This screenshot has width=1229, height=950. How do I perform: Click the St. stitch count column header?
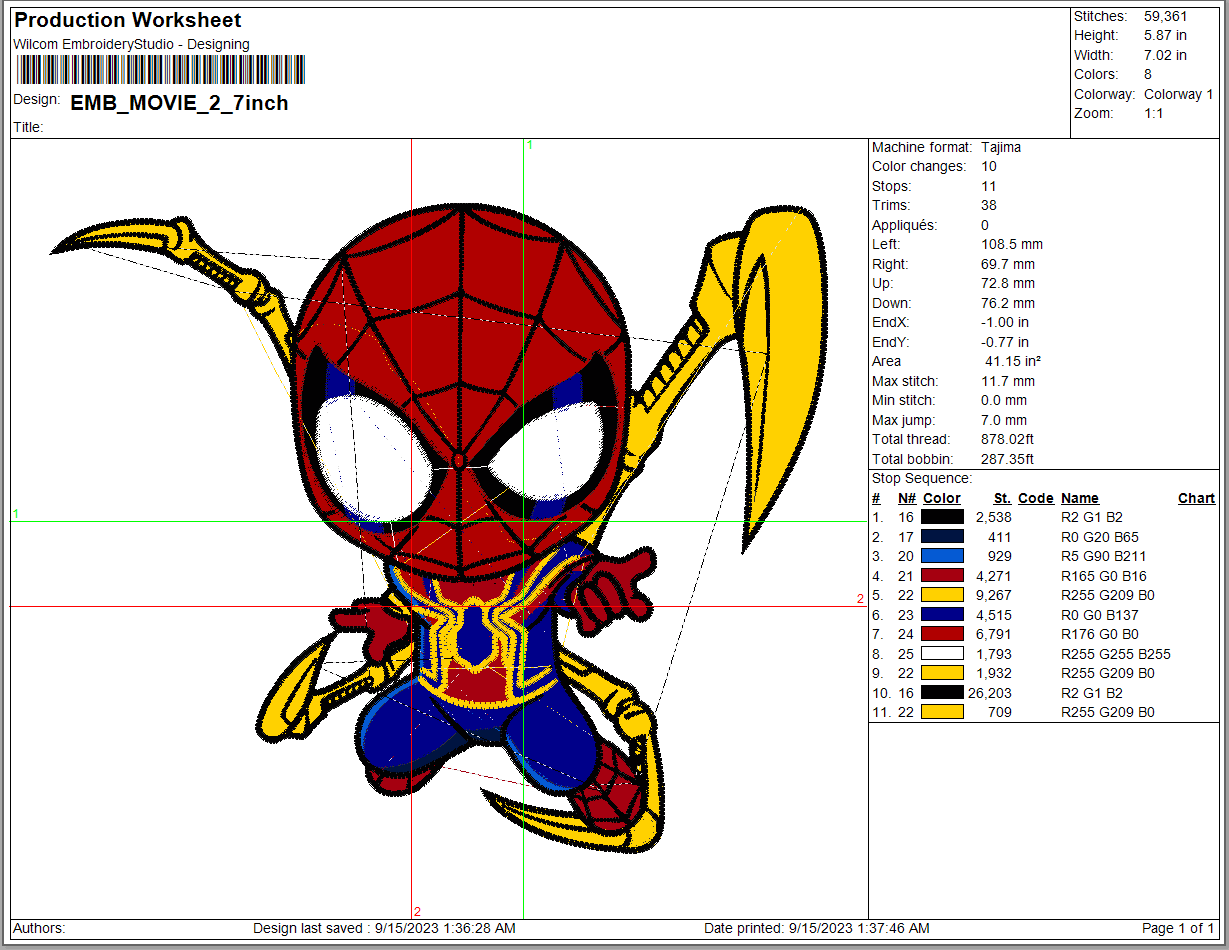[x=1001, y=498]
